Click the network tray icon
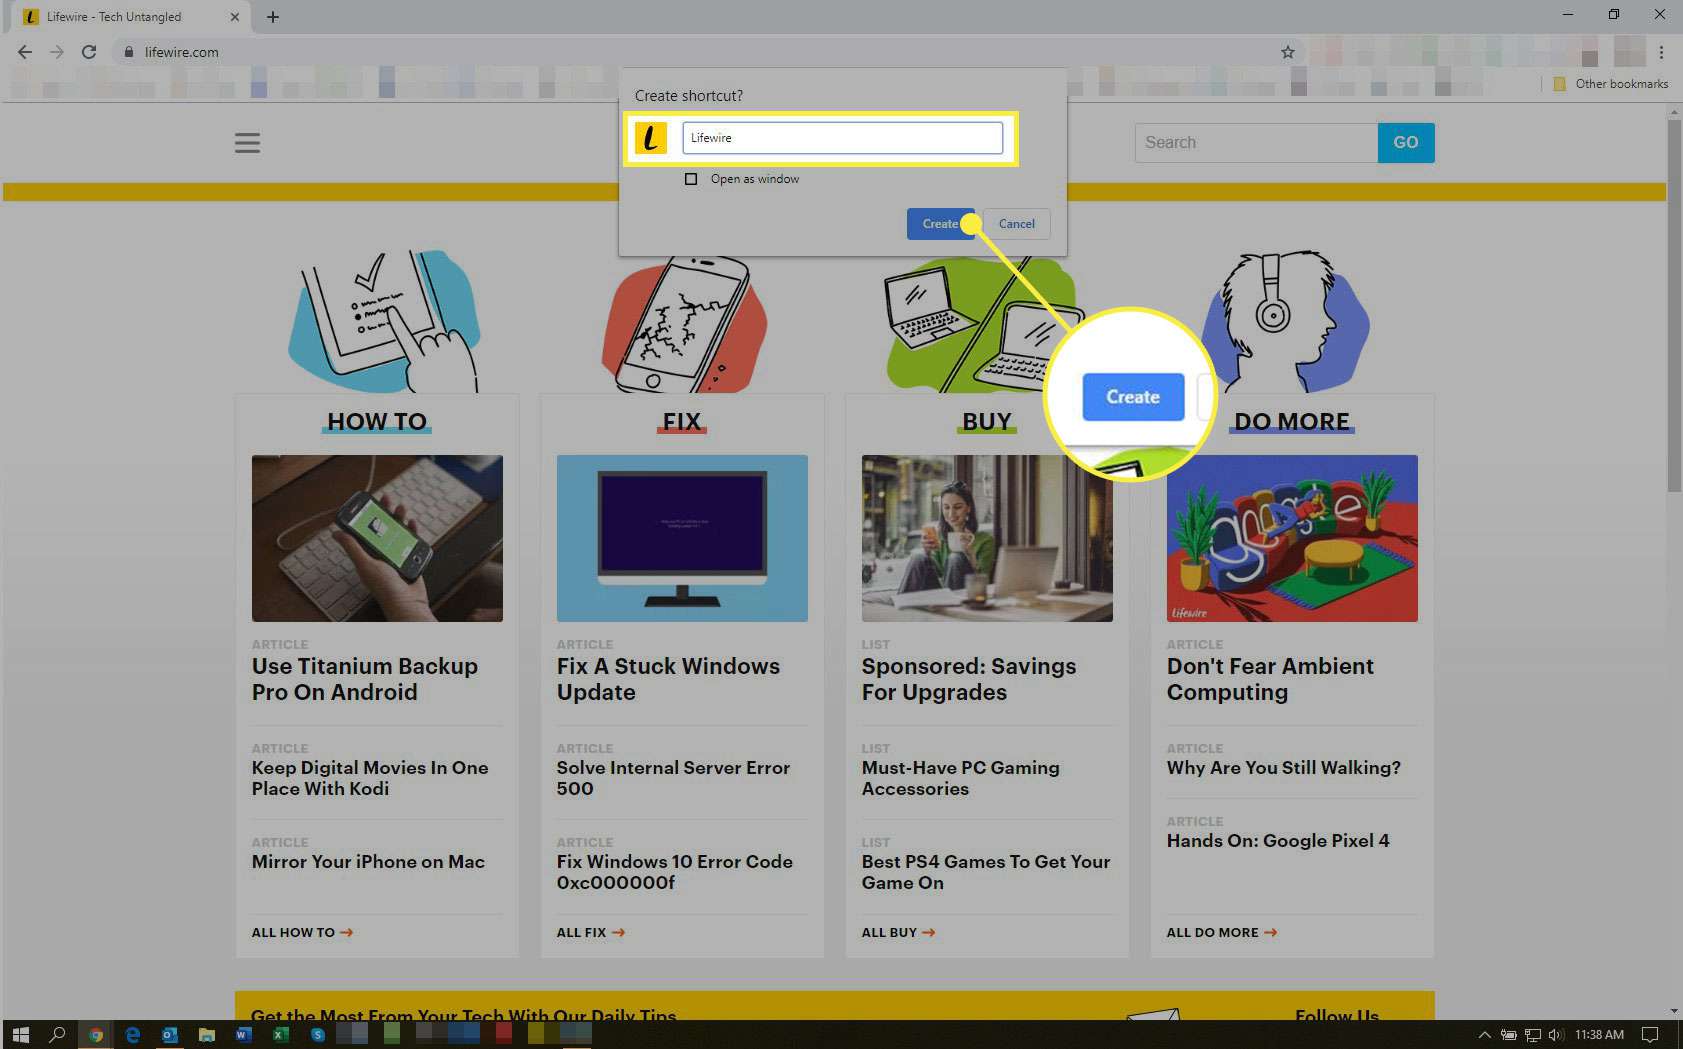 pyautogui.click(x=1532, y=1035)
